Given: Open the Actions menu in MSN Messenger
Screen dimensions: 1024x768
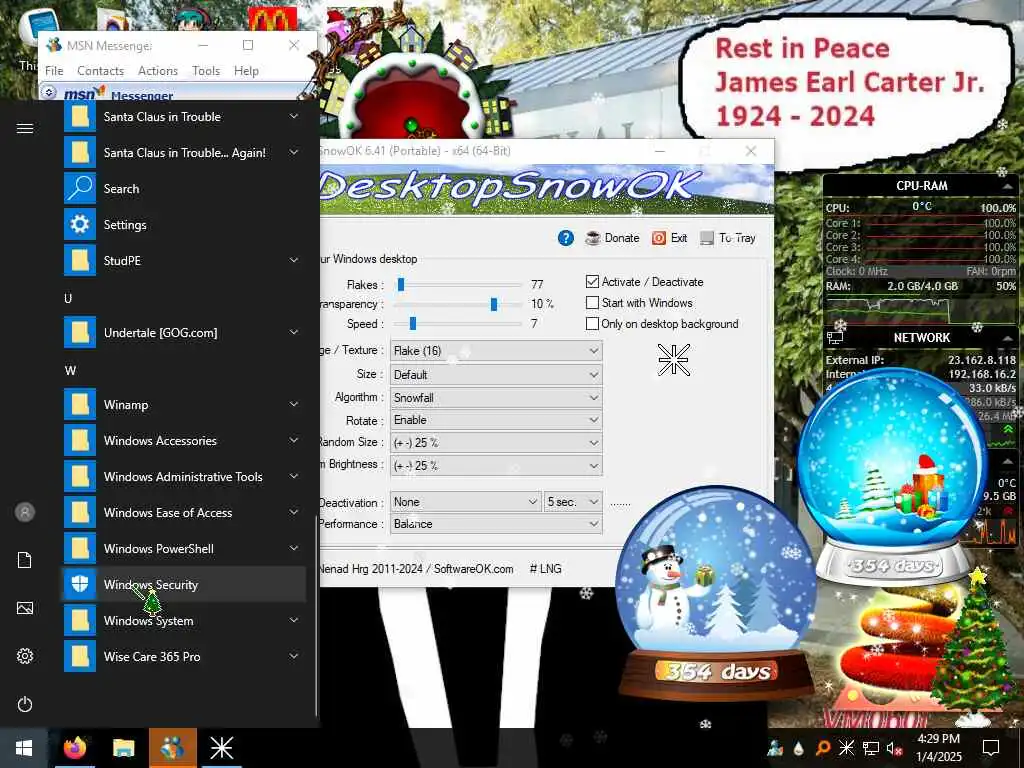Looking at the screenshot, I should [158, 71].
